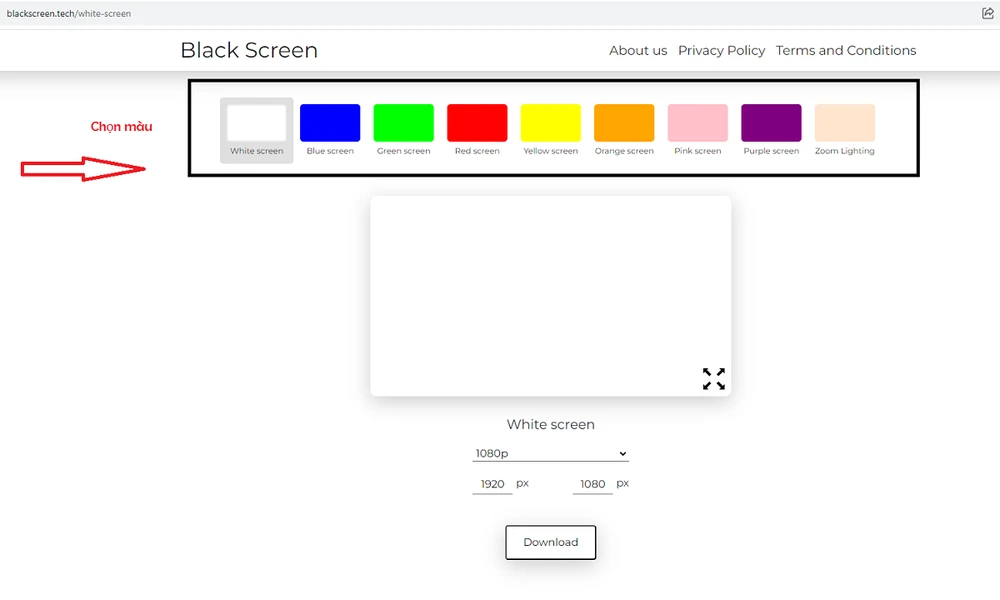Open the About us page
This screenshot has width=1000, height=600.
point(638,50)
